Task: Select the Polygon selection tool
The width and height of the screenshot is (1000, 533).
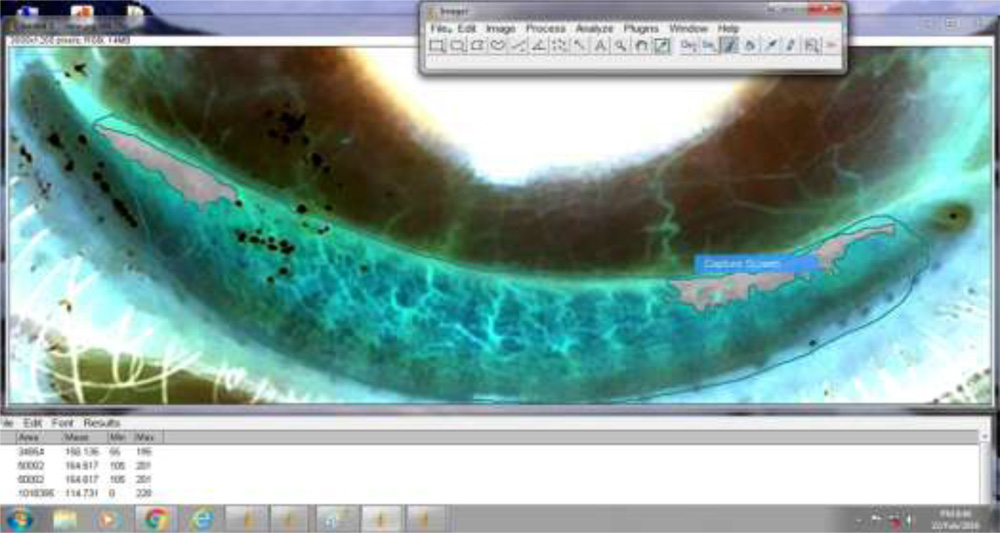Action: pos(477,46)
